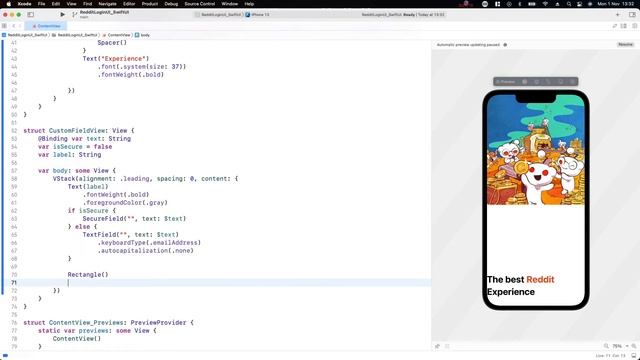This screenshot has width=640, height=360.
Task: Open the 75% zoom level dropdown
Action: pyautogui.click(x=620, y=346)
